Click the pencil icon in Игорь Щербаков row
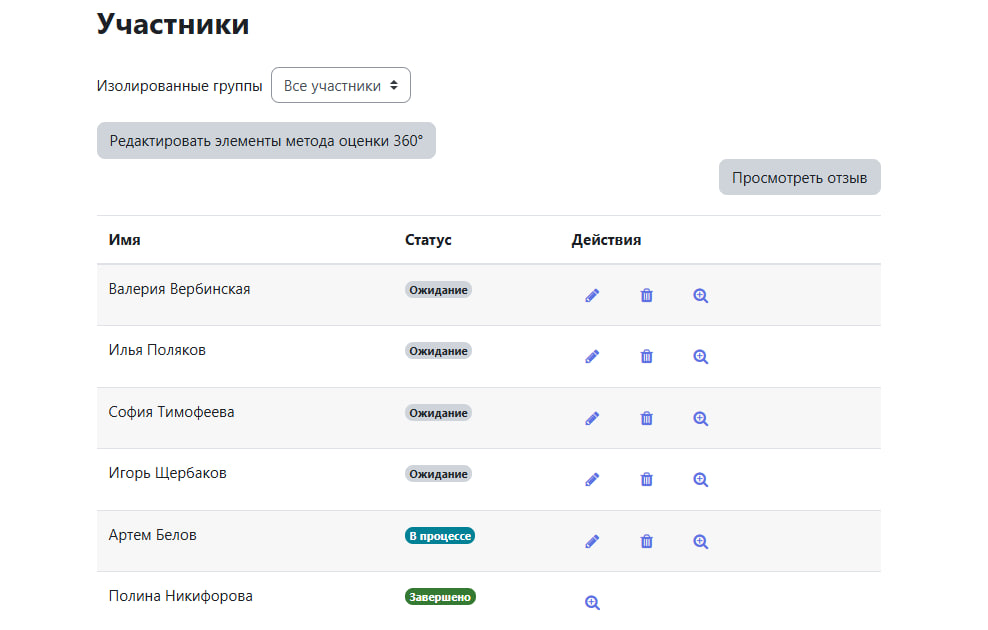This screenshot has height=630, width=988. (592, 480)
